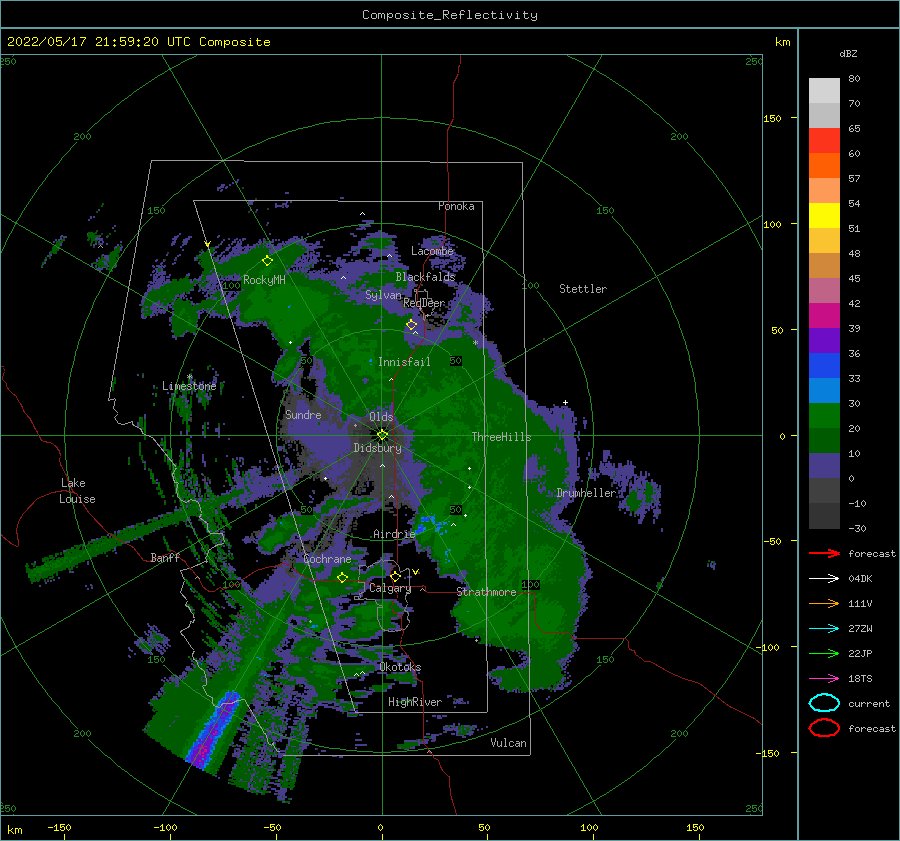Image resolution: width=900 pixels, height=841 pixels.
Task: Click the HighRiver label
Action: coord(415,702)
